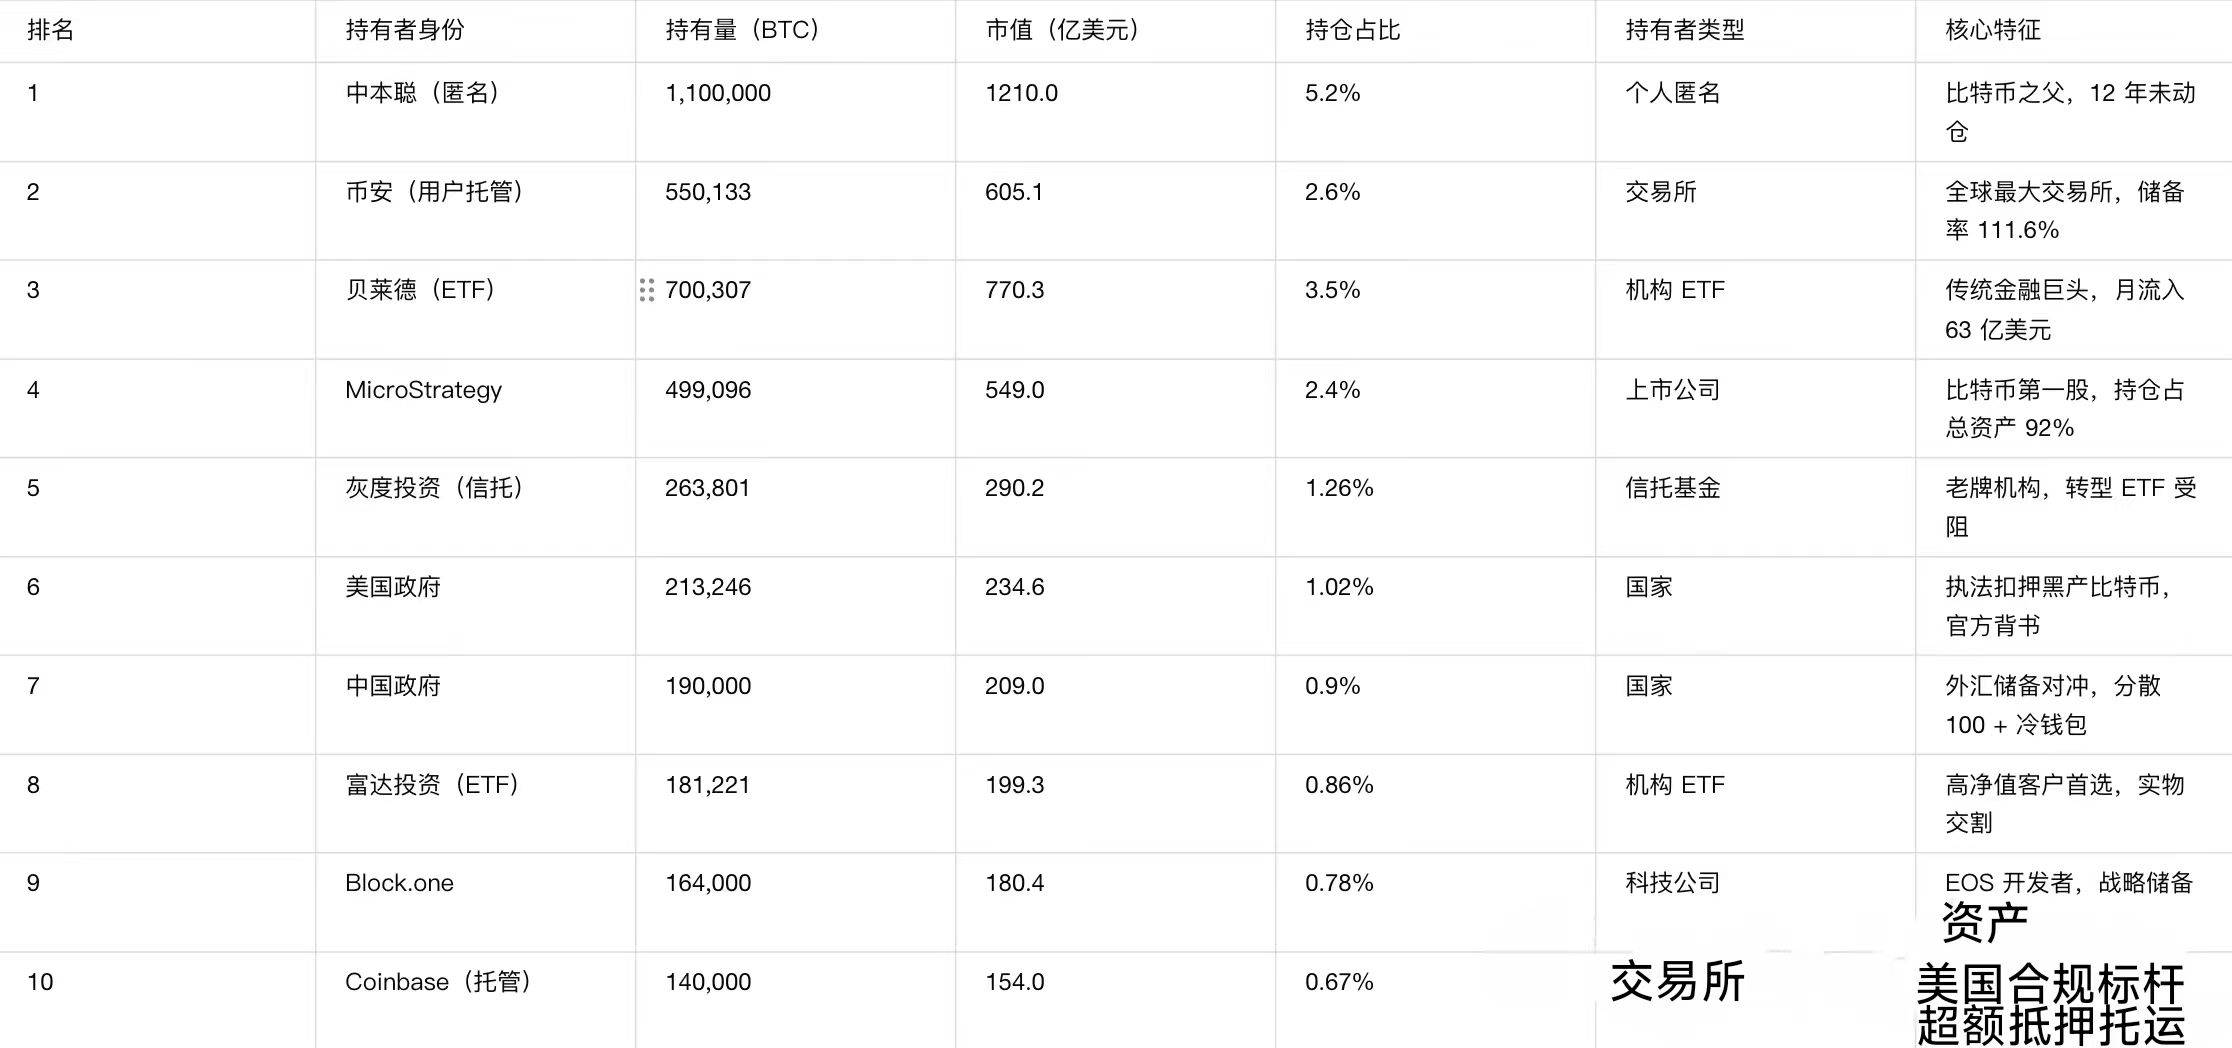Click the Block.one cell
The height and width of the screenshot is (1048, 2232).
click(x=399, y=883)
